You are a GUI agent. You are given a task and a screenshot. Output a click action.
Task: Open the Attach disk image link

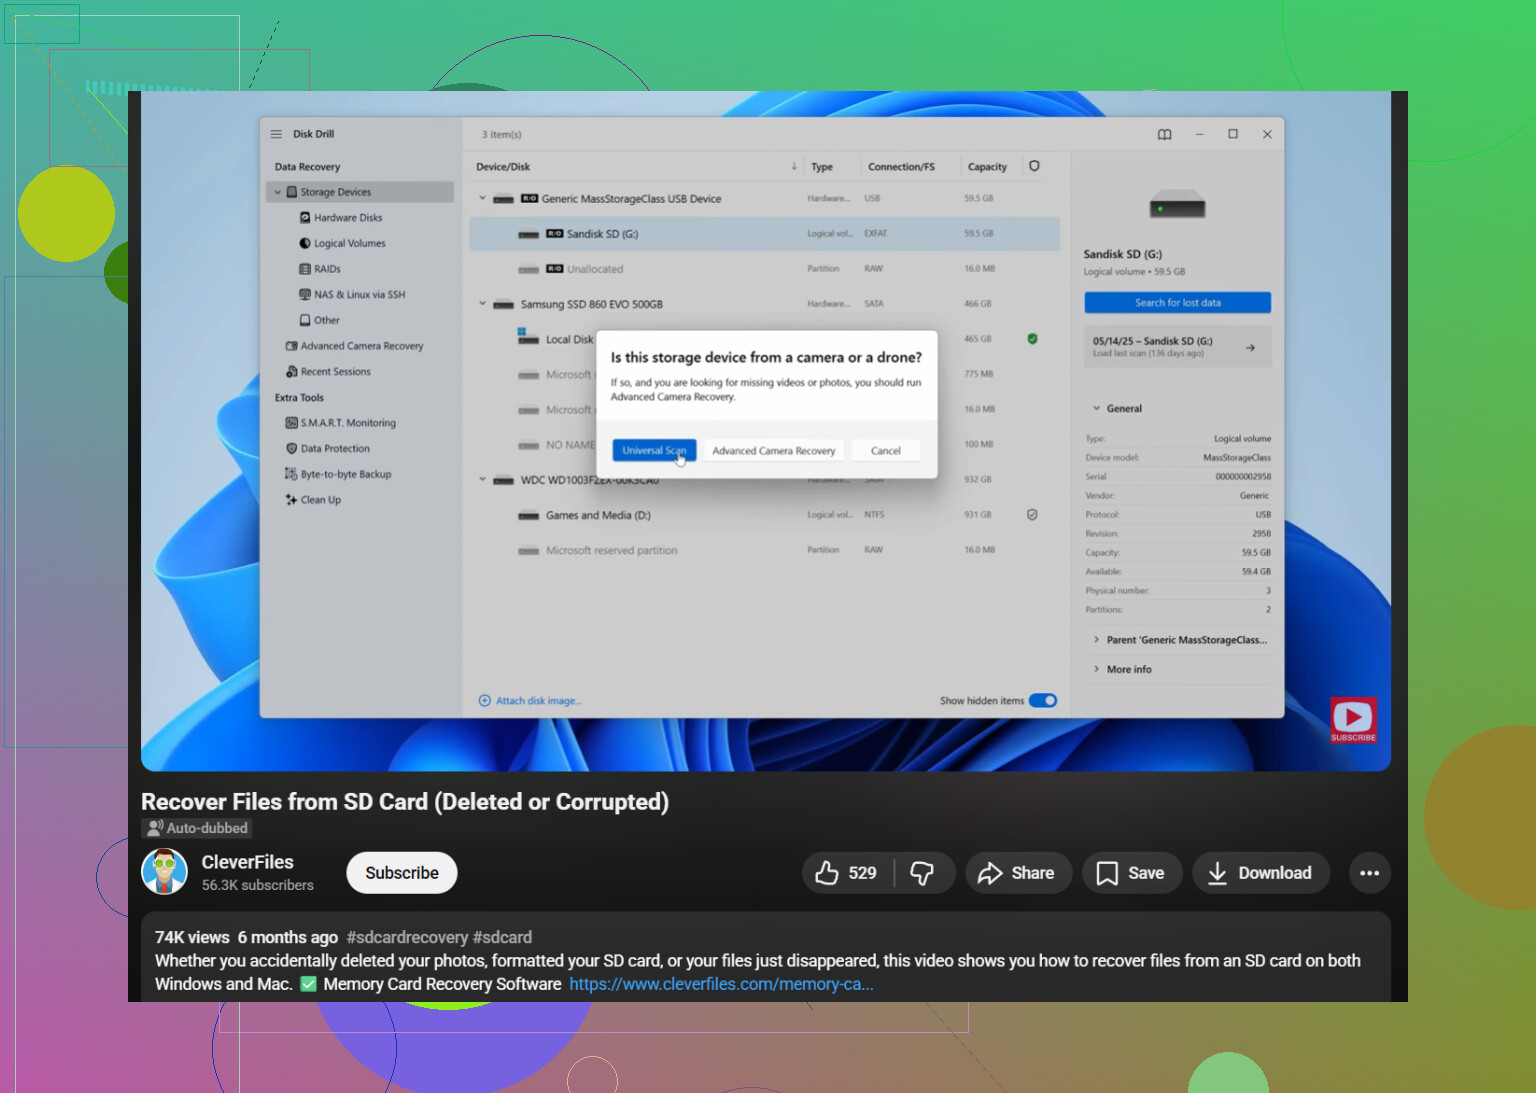pos(538,701)
